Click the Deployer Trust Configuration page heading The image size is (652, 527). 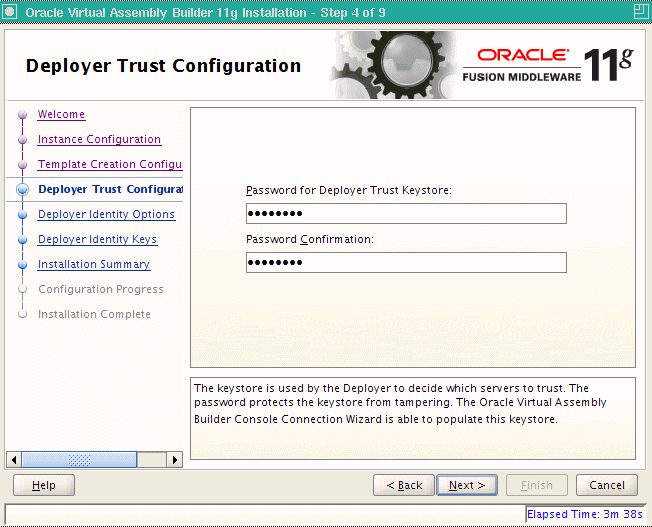click(x=163, y=66)
